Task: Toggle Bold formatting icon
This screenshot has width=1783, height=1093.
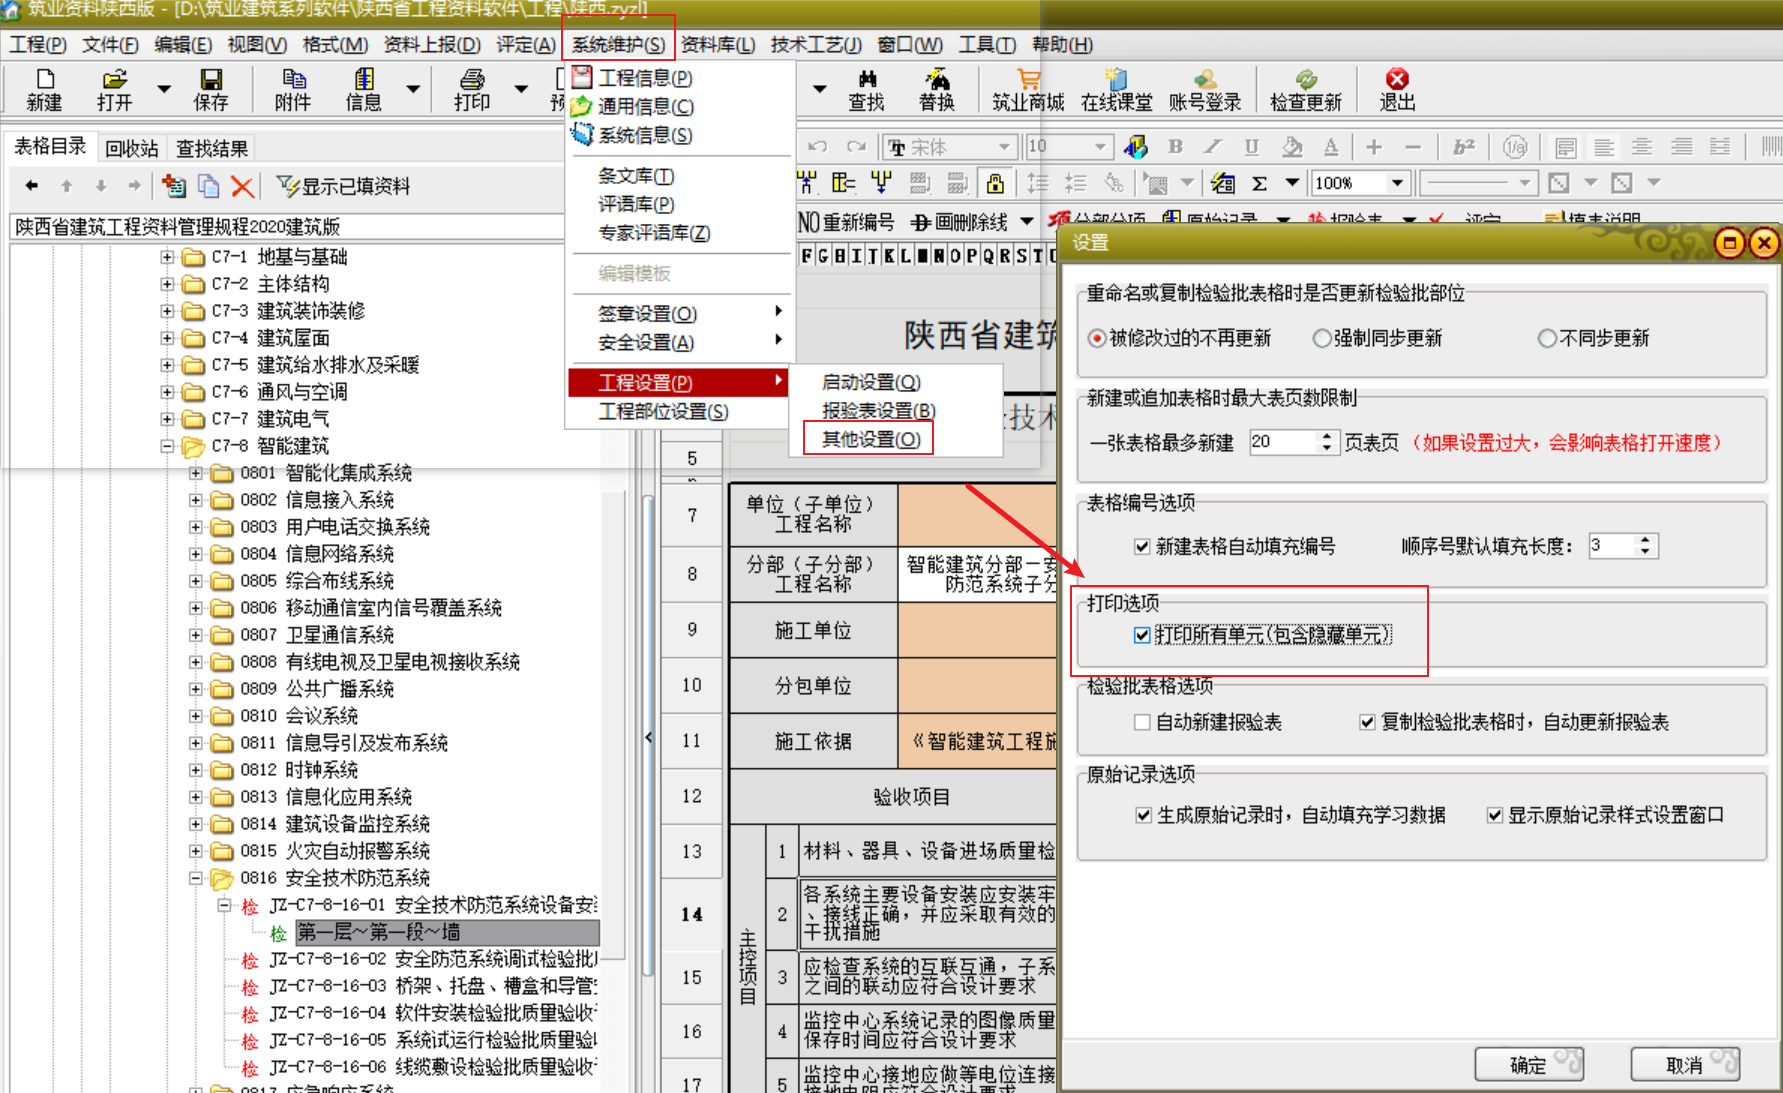Action: click(1176, 147)
